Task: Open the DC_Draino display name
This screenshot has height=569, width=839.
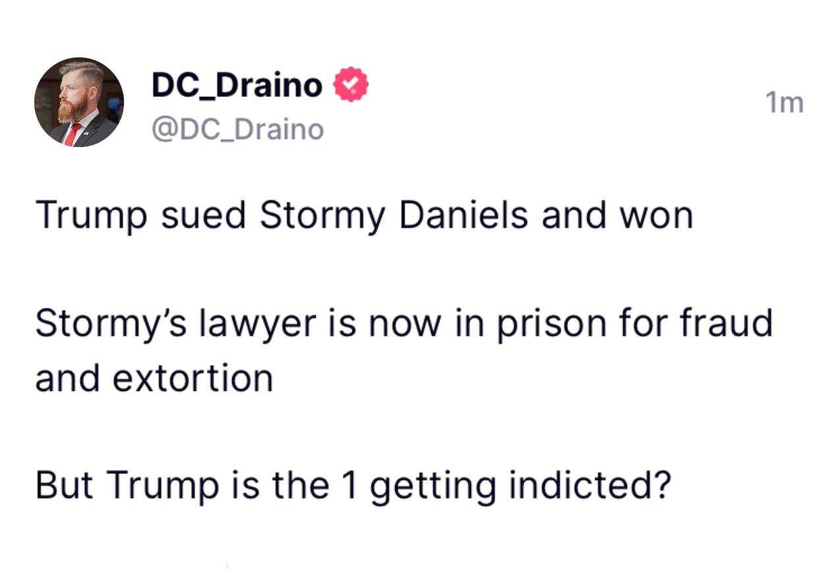Action: pyautogui.click(x=237, y=85)
